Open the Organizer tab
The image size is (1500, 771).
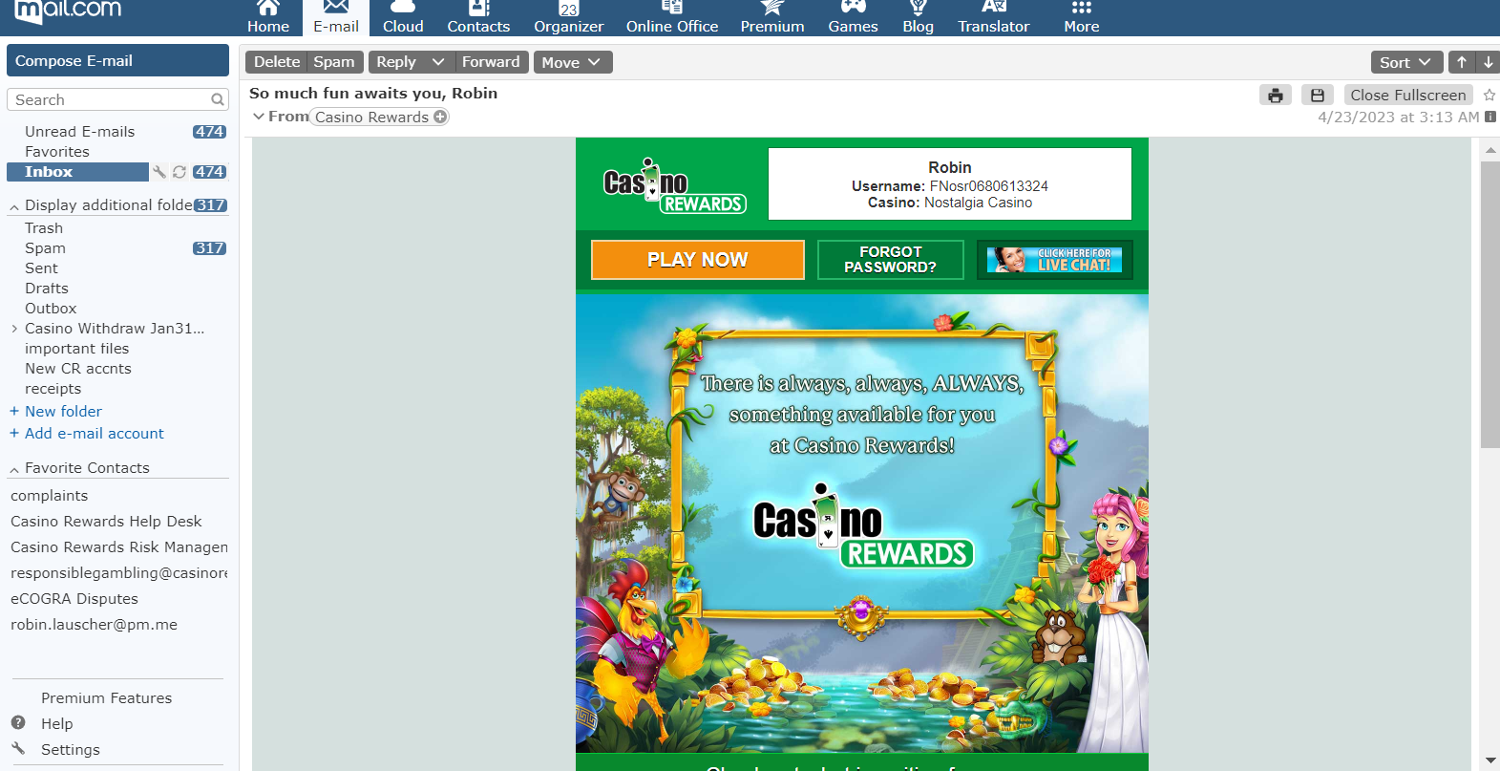pyautogui.click(x=568, y=18)
